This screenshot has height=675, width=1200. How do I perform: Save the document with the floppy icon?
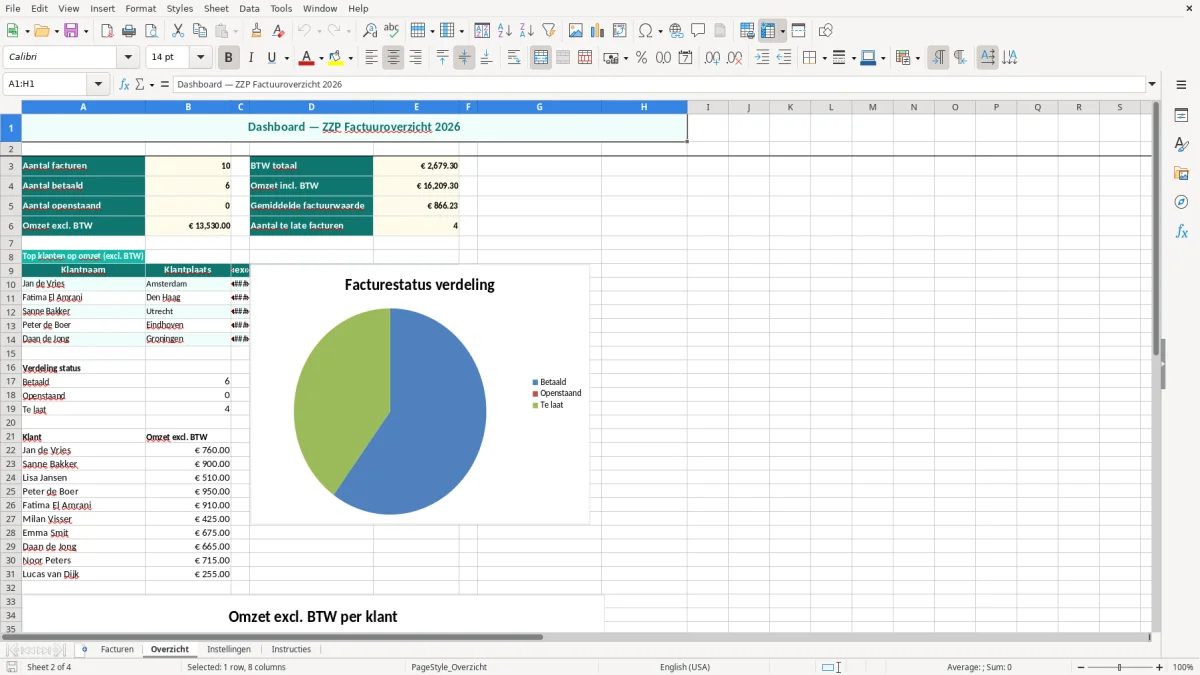point(71,31)
